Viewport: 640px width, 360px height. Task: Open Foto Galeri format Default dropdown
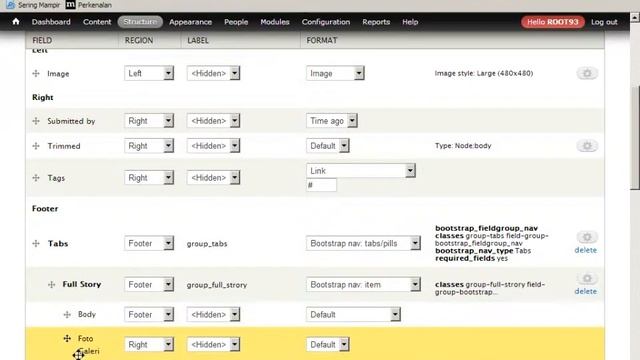(327, 344)
